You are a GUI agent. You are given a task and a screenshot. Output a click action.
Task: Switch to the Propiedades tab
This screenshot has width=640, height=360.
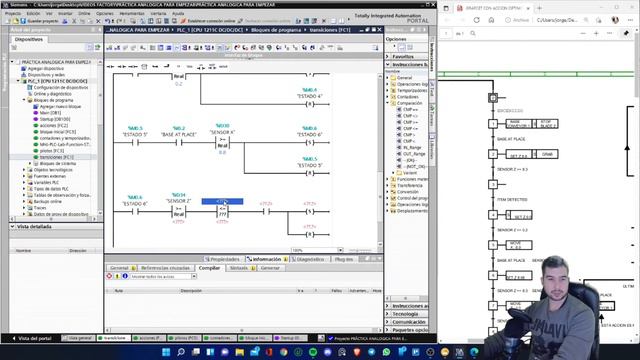(222, 259)
